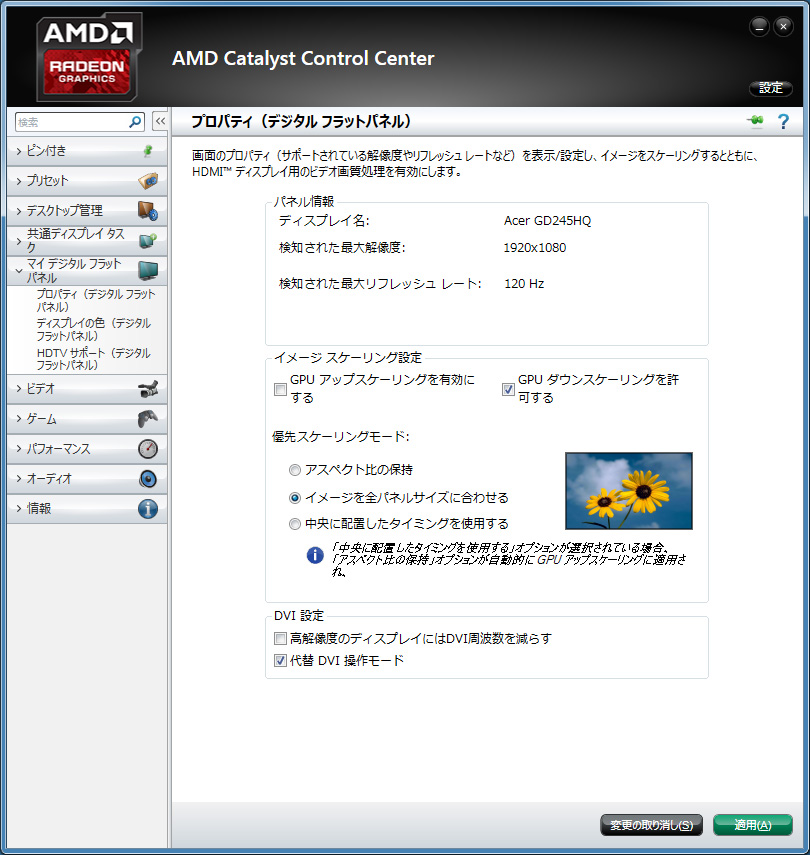
Task: Close the Catalyst Control Center window
Action: tap(783, 26)
